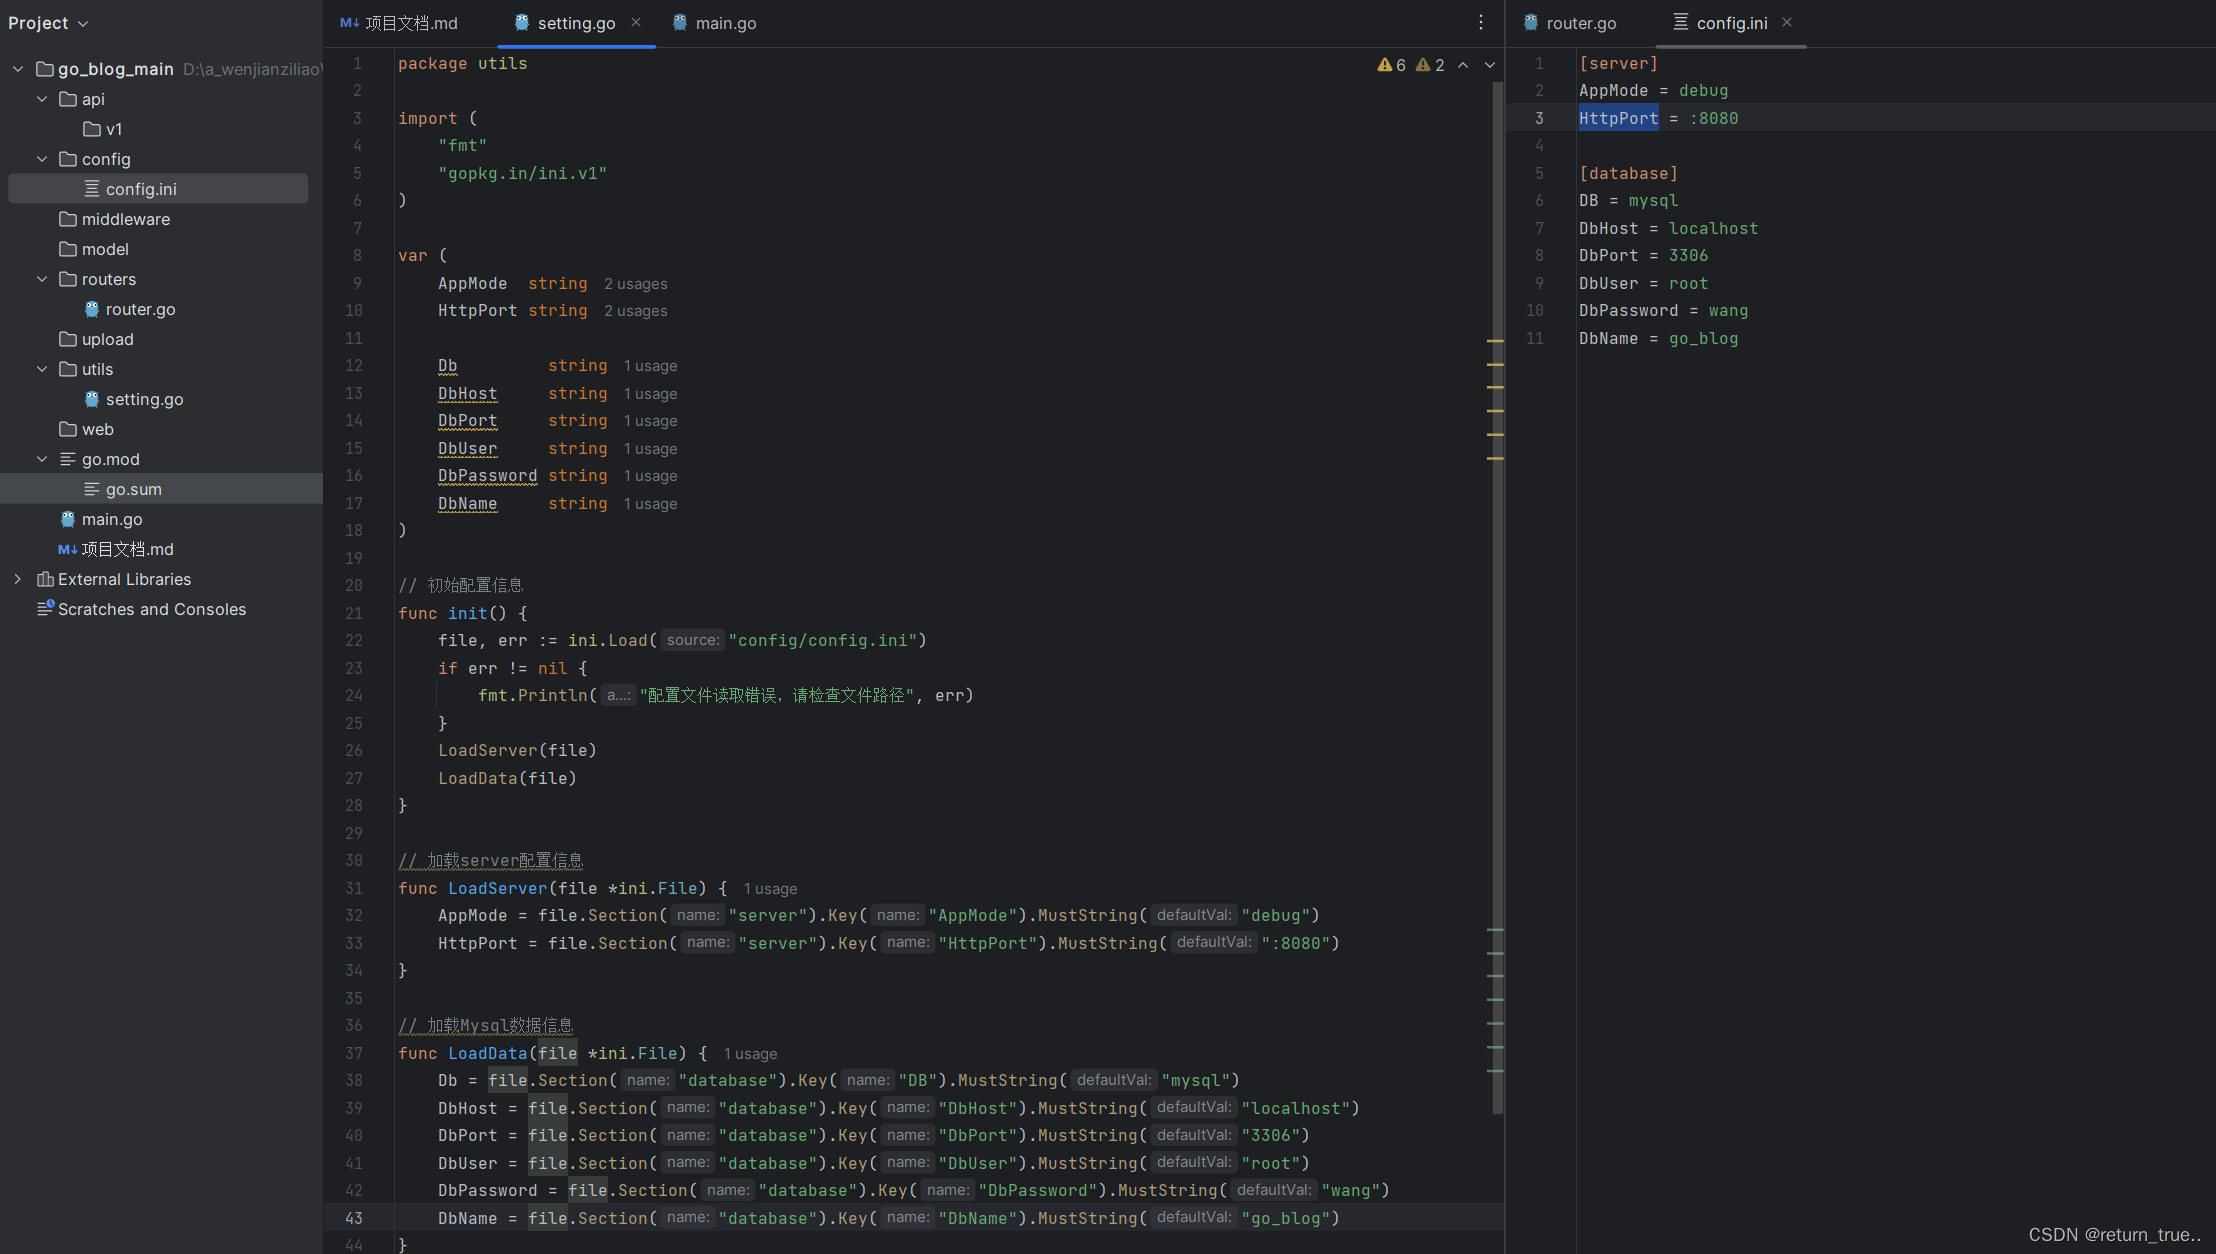Click line number 43 in the gutter
The height and width of the screenshot is (1254, 2216).
[354, 1218]
